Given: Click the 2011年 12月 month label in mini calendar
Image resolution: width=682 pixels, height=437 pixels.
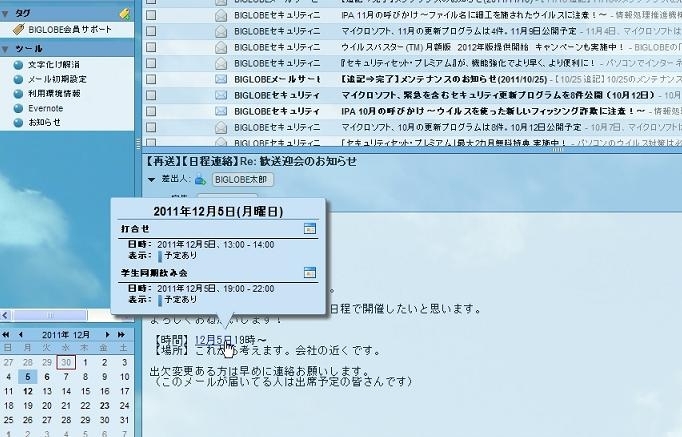Looking at the screenshot, I should (x=66, y=334).
